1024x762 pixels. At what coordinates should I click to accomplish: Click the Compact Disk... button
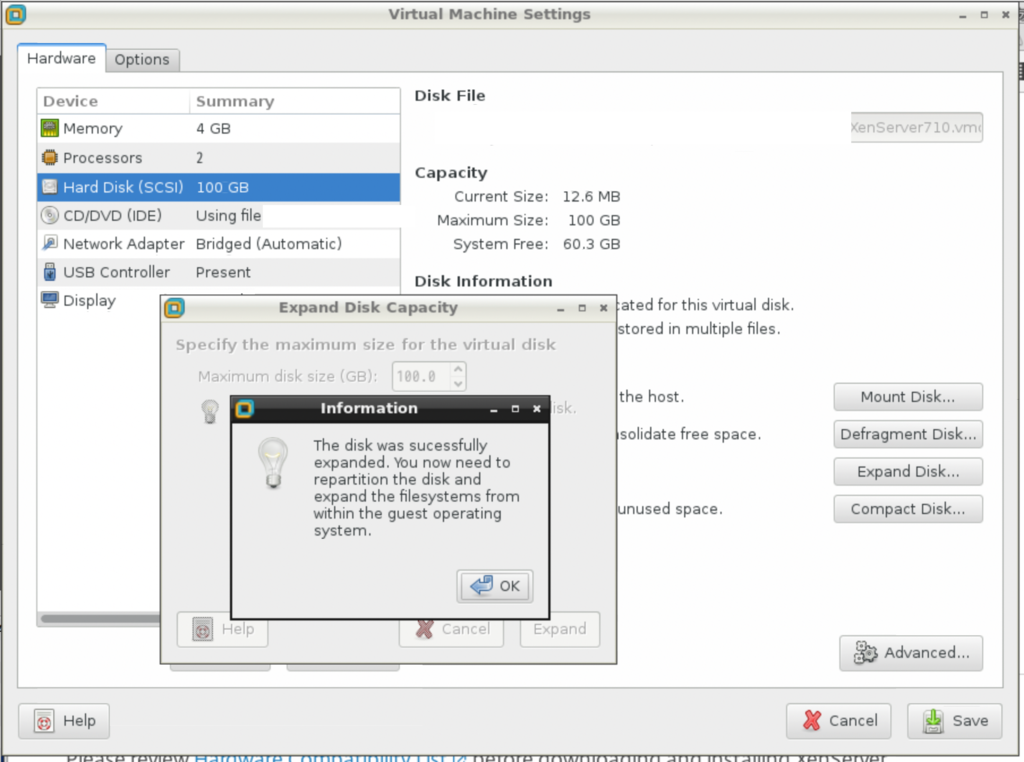908,509
